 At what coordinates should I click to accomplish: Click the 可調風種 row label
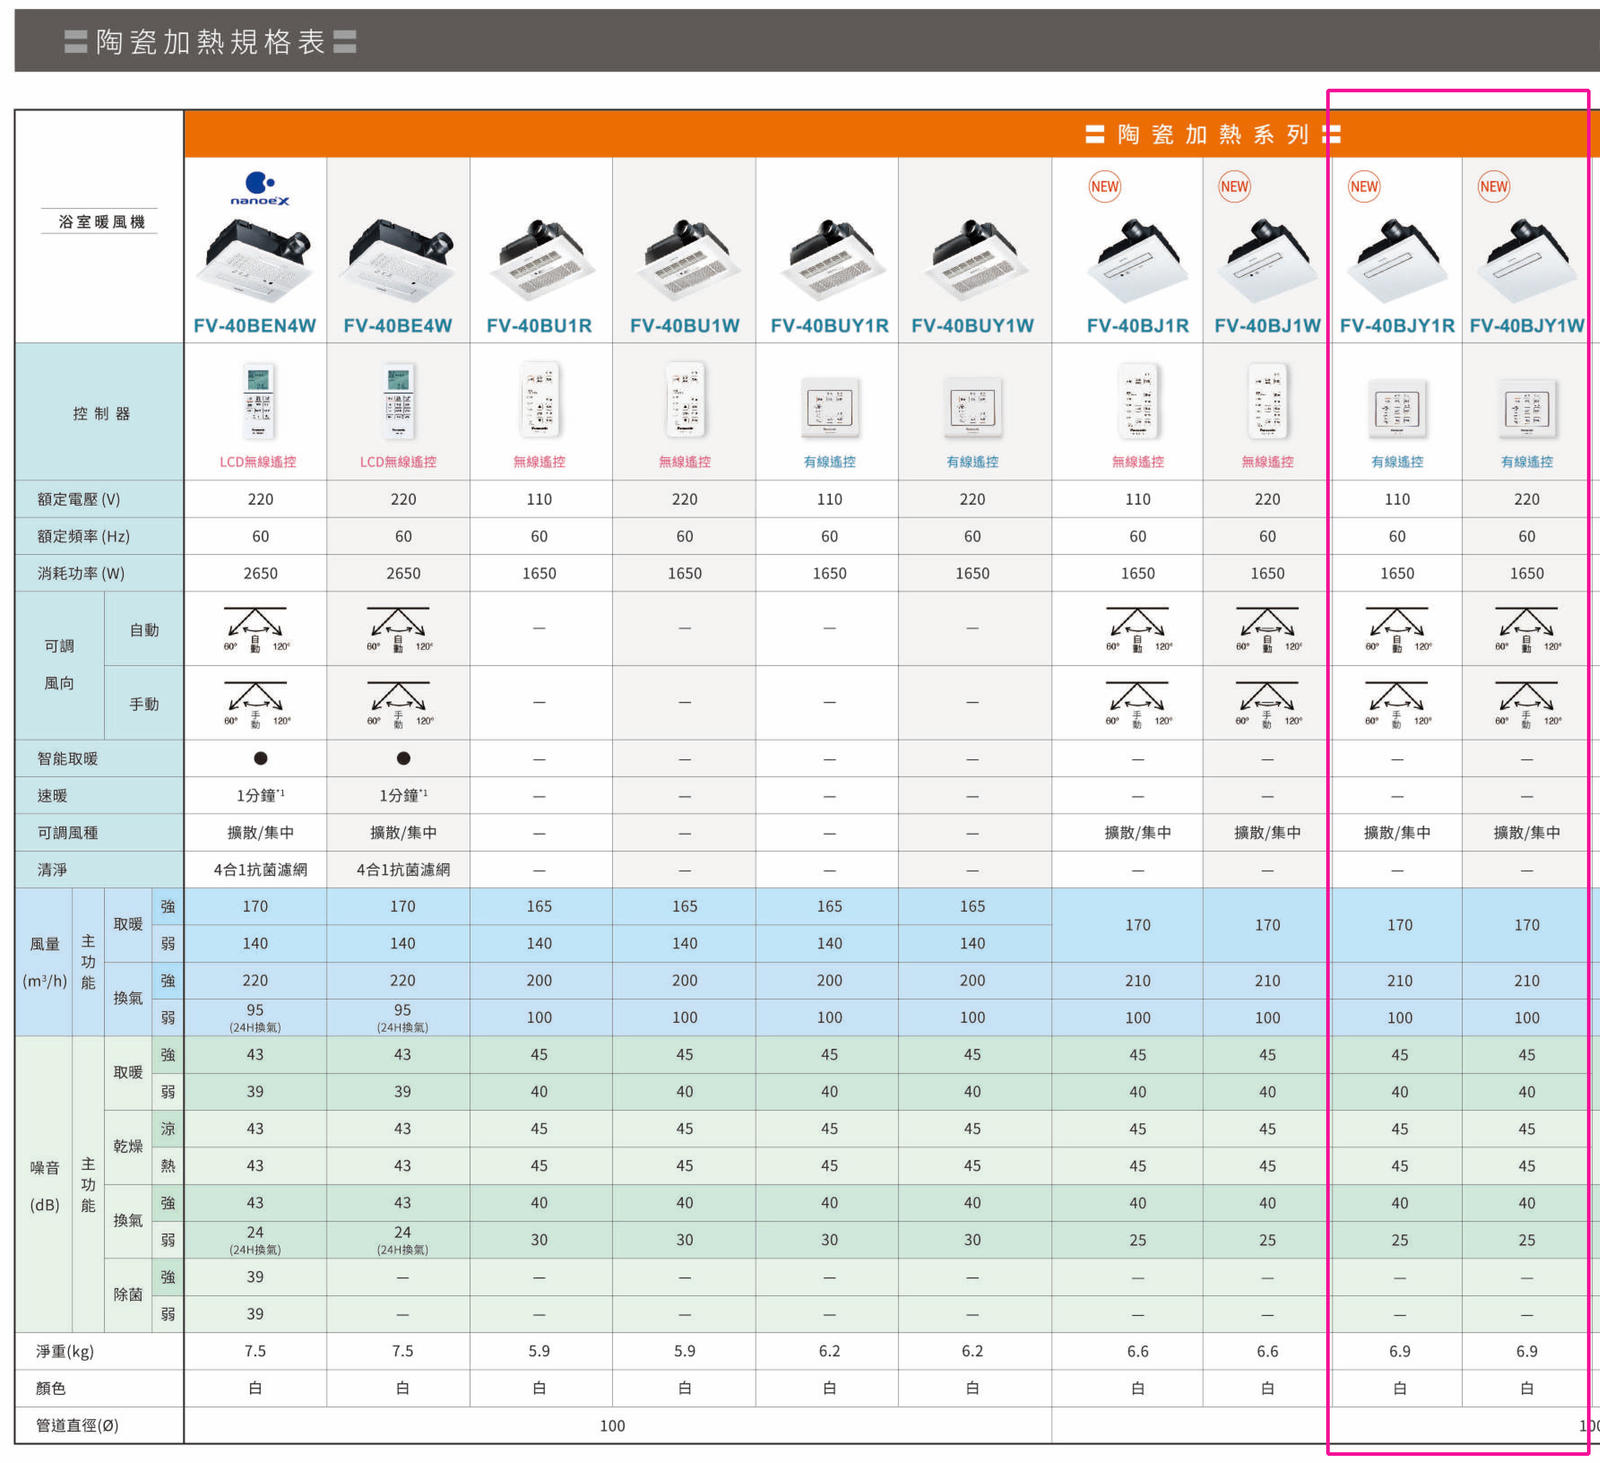pyautogui.click(x=67, y=833)
